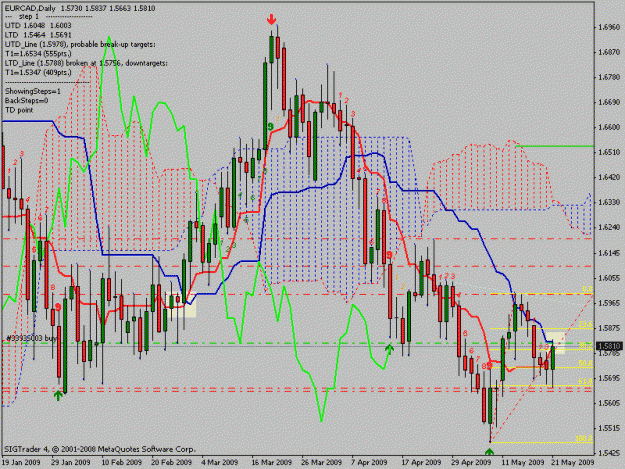Click the '26 Mar 2009' date label
Screen dimensions: 625x469
(x=322, y=462)
